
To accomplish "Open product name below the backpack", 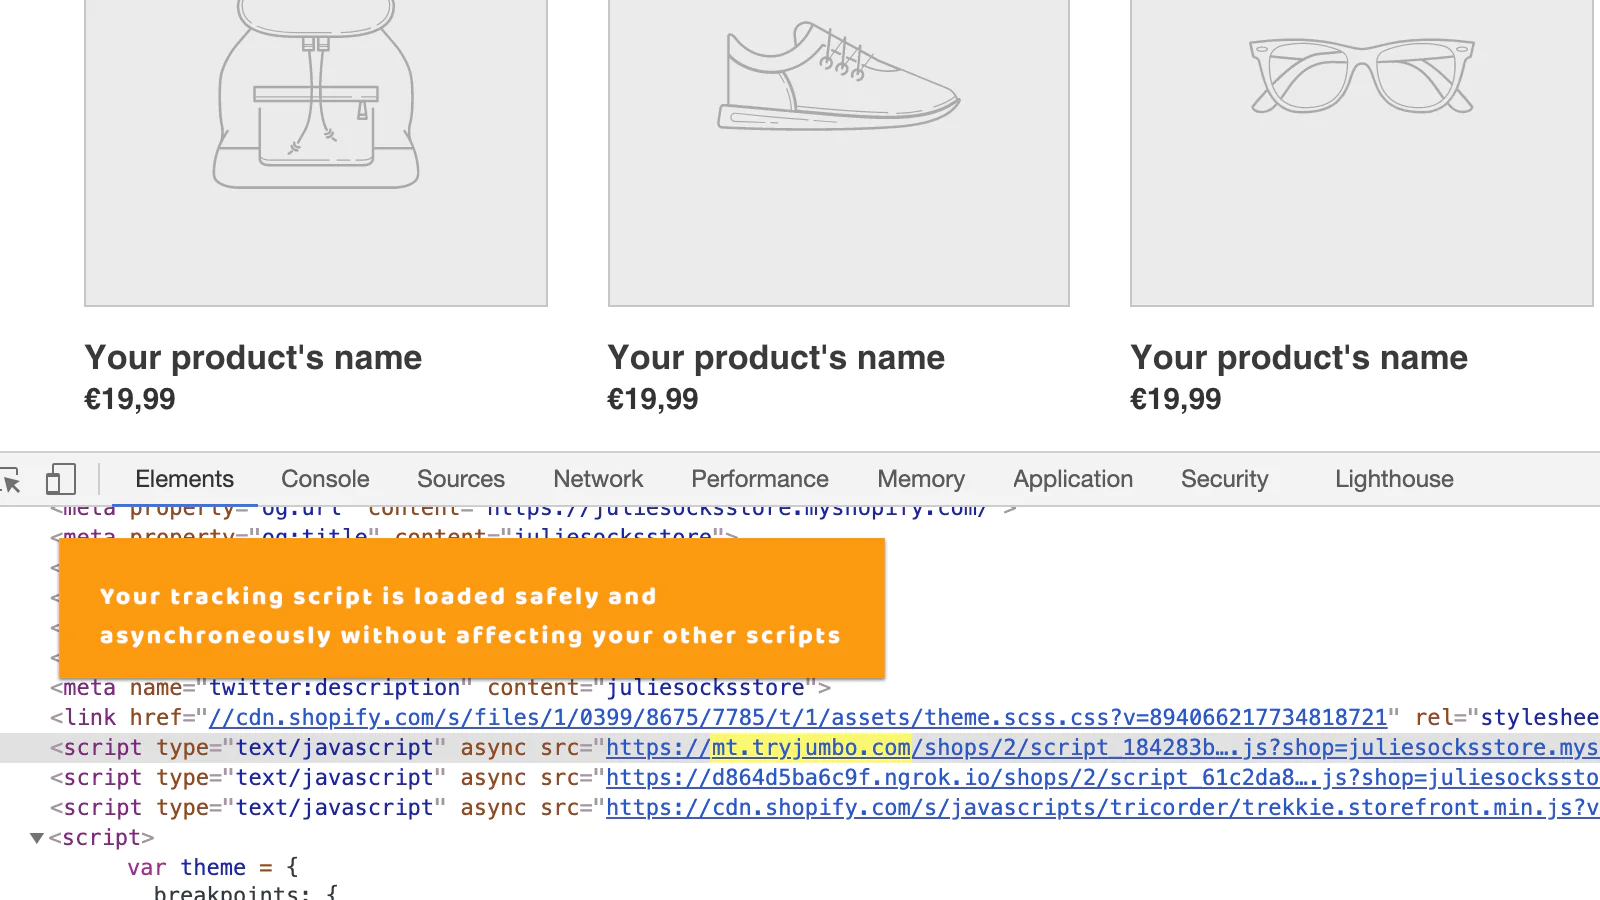I will click(x=253, y=358).
